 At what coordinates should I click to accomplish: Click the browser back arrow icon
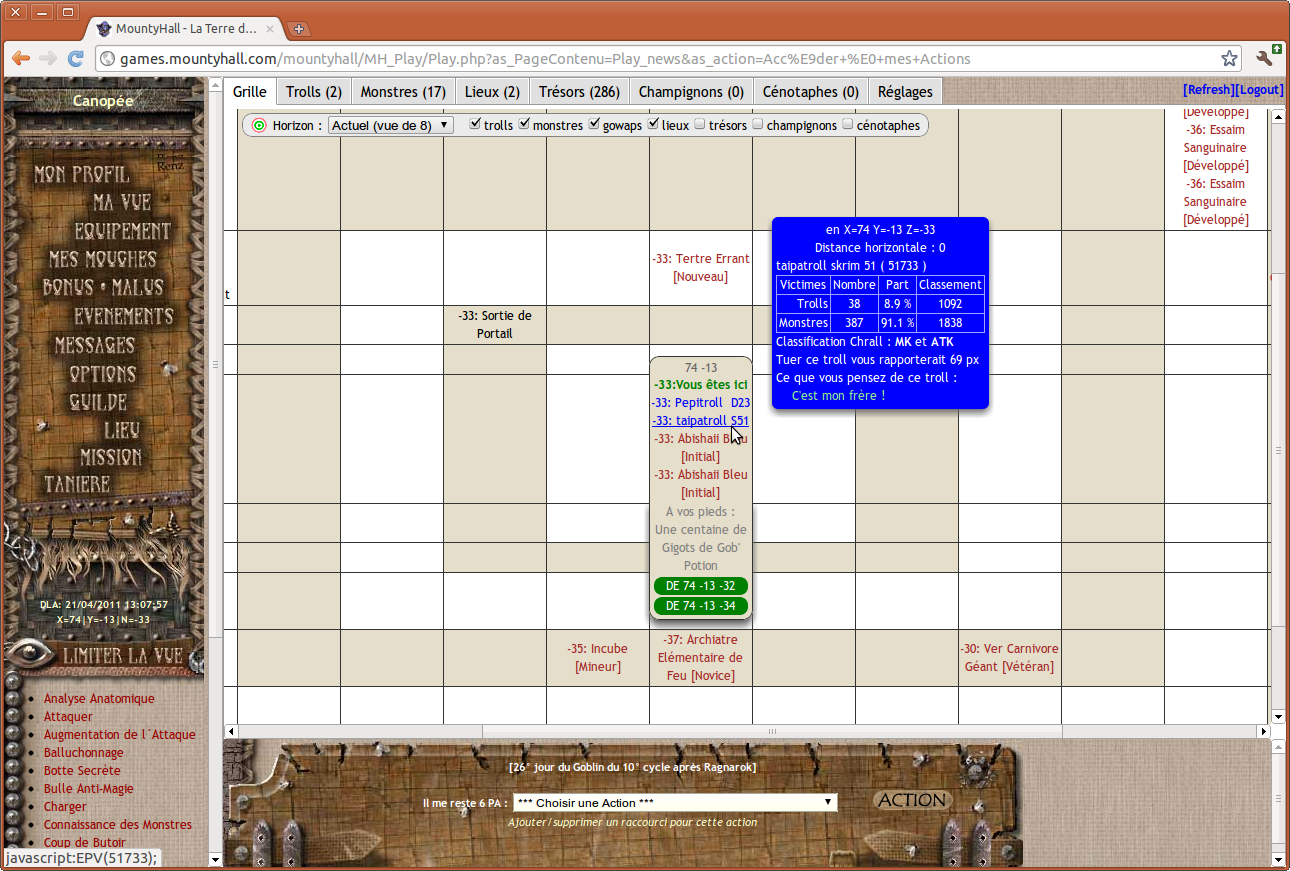pos(20,59)
